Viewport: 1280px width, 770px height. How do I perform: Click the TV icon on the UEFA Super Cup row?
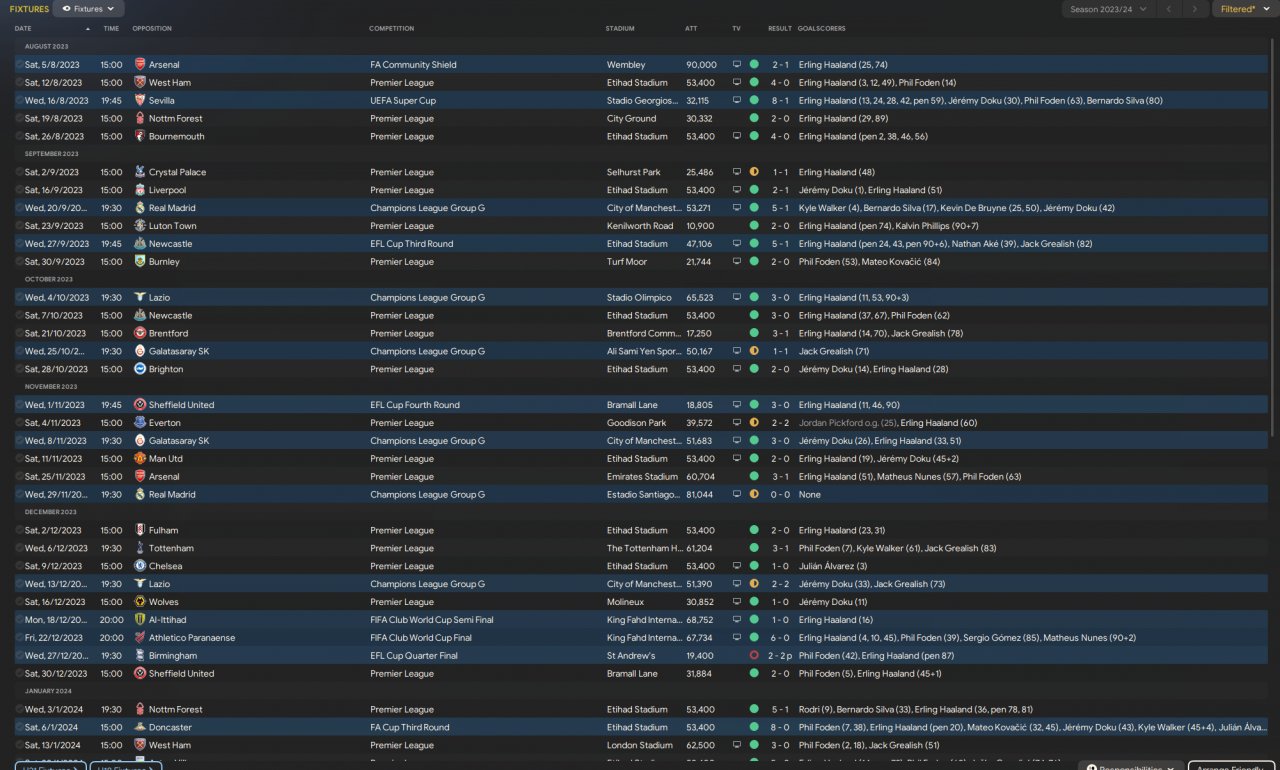coord(737,101)
